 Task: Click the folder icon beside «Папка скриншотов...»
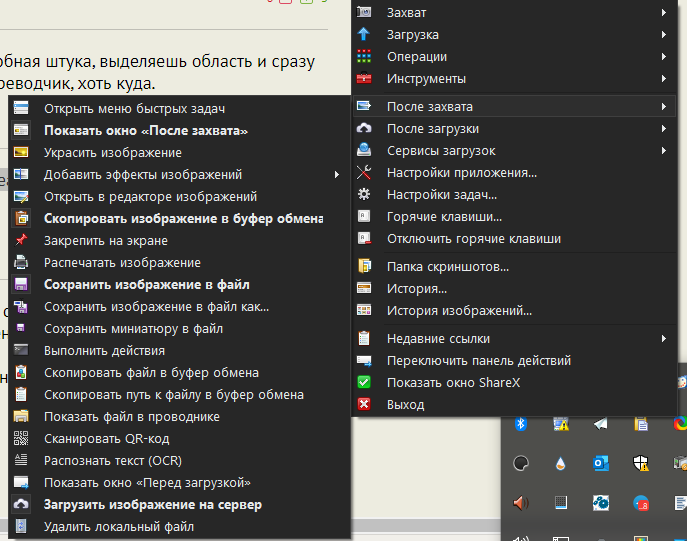click(365, 267)
